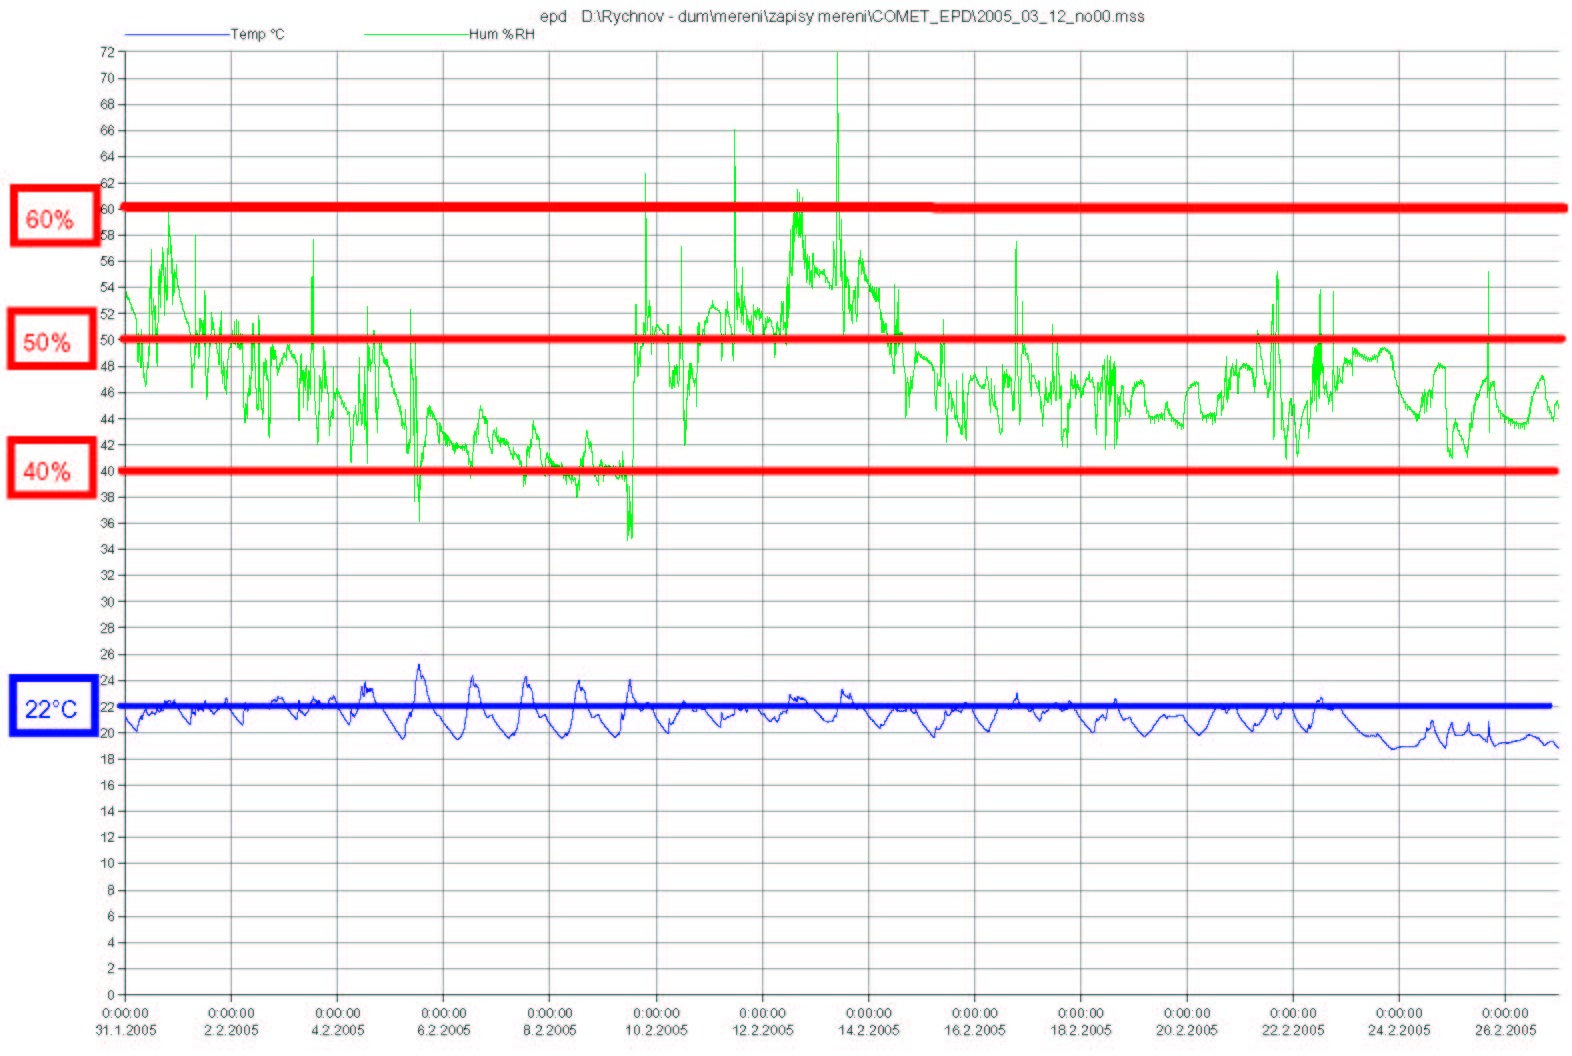
Task: Click the "72" value on the y-axis
Action: tap(107, 52)
